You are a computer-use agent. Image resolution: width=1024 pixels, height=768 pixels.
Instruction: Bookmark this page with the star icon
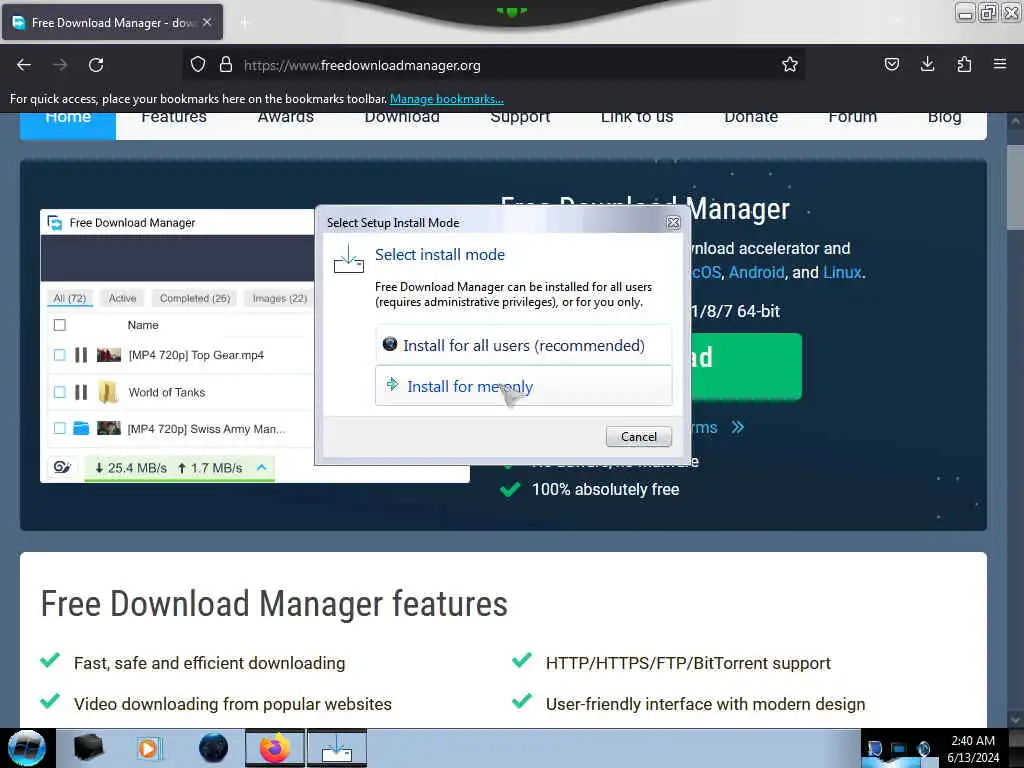[x=790, y=65]
